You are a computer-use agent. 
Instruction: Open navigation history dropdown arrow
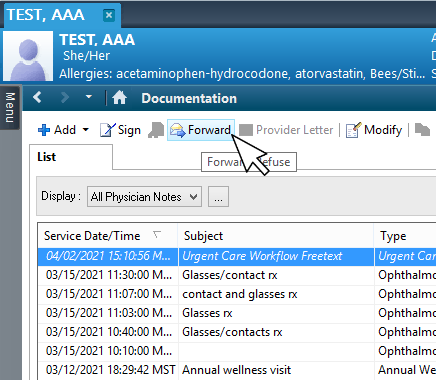coord(89,97)
